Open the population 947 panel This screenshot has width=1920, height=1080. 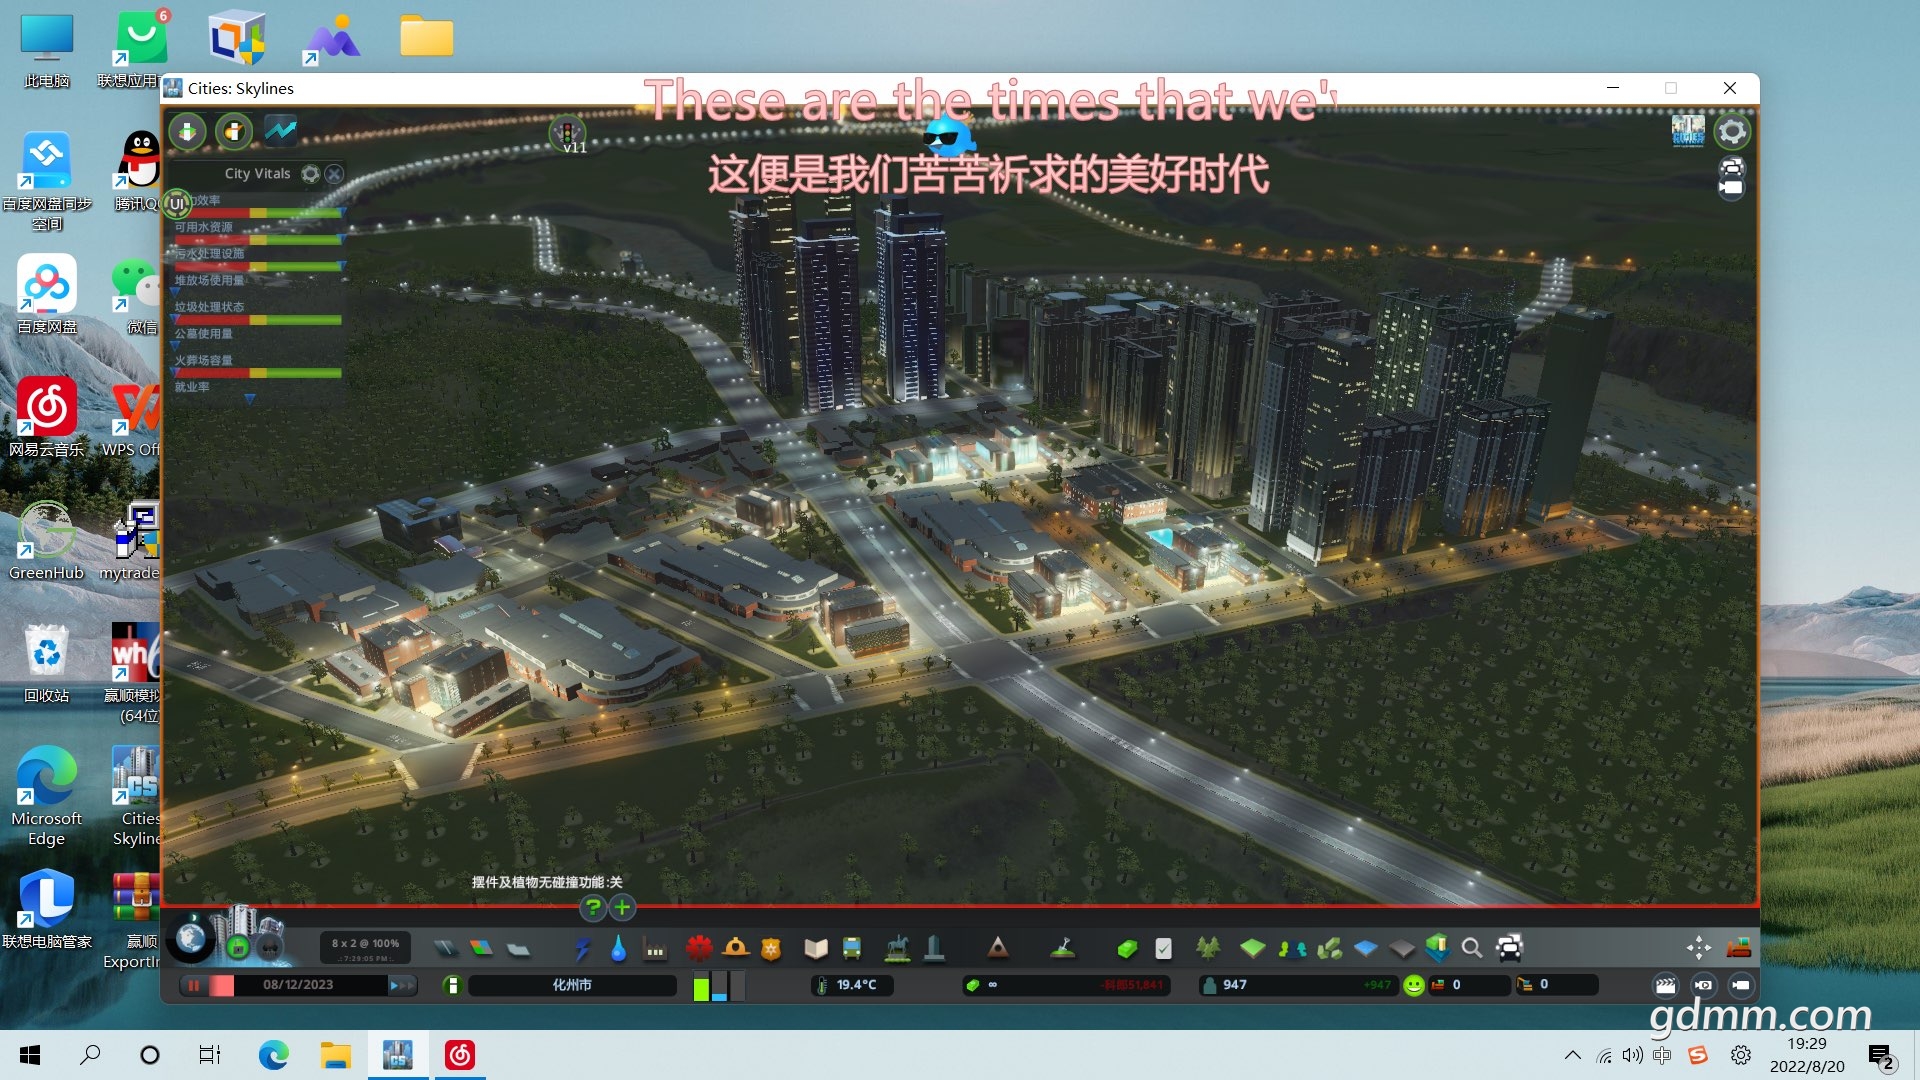1297,985
